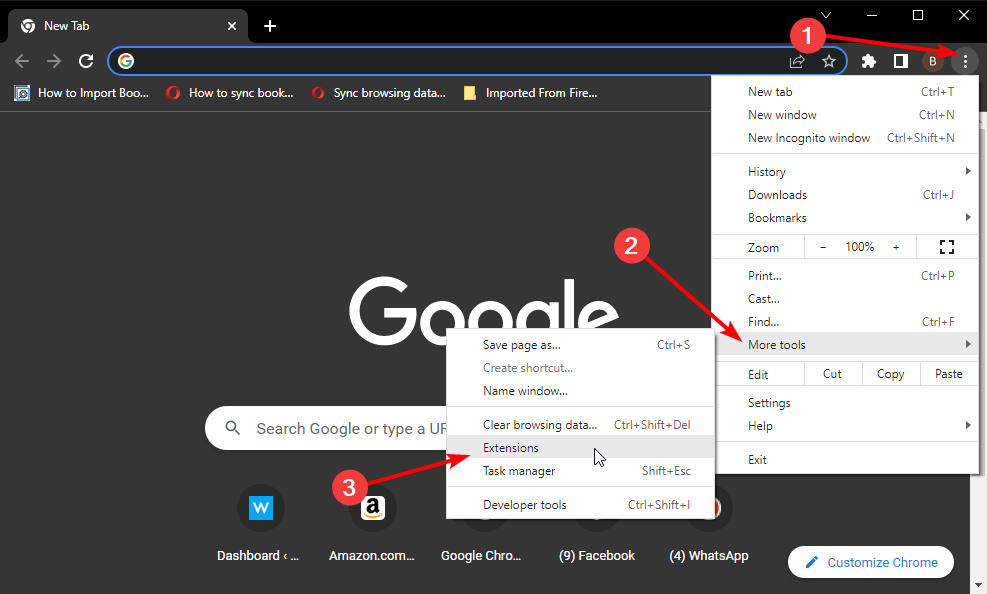The image size is (987, 594).
Task: Decrease zoom with minus button
Action: (823, 247)
